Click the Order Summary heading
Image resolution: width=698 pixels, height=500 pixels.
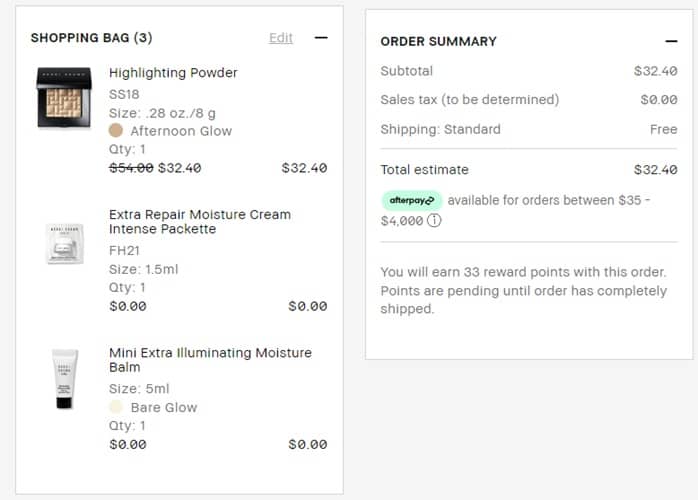point(438,41)
